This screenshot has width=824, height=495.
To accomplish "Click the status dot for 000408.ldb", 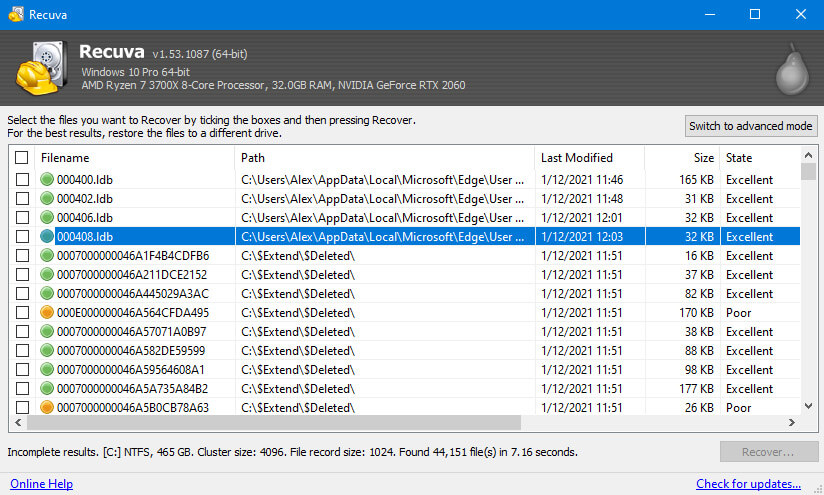I will [x=47, y=236].
